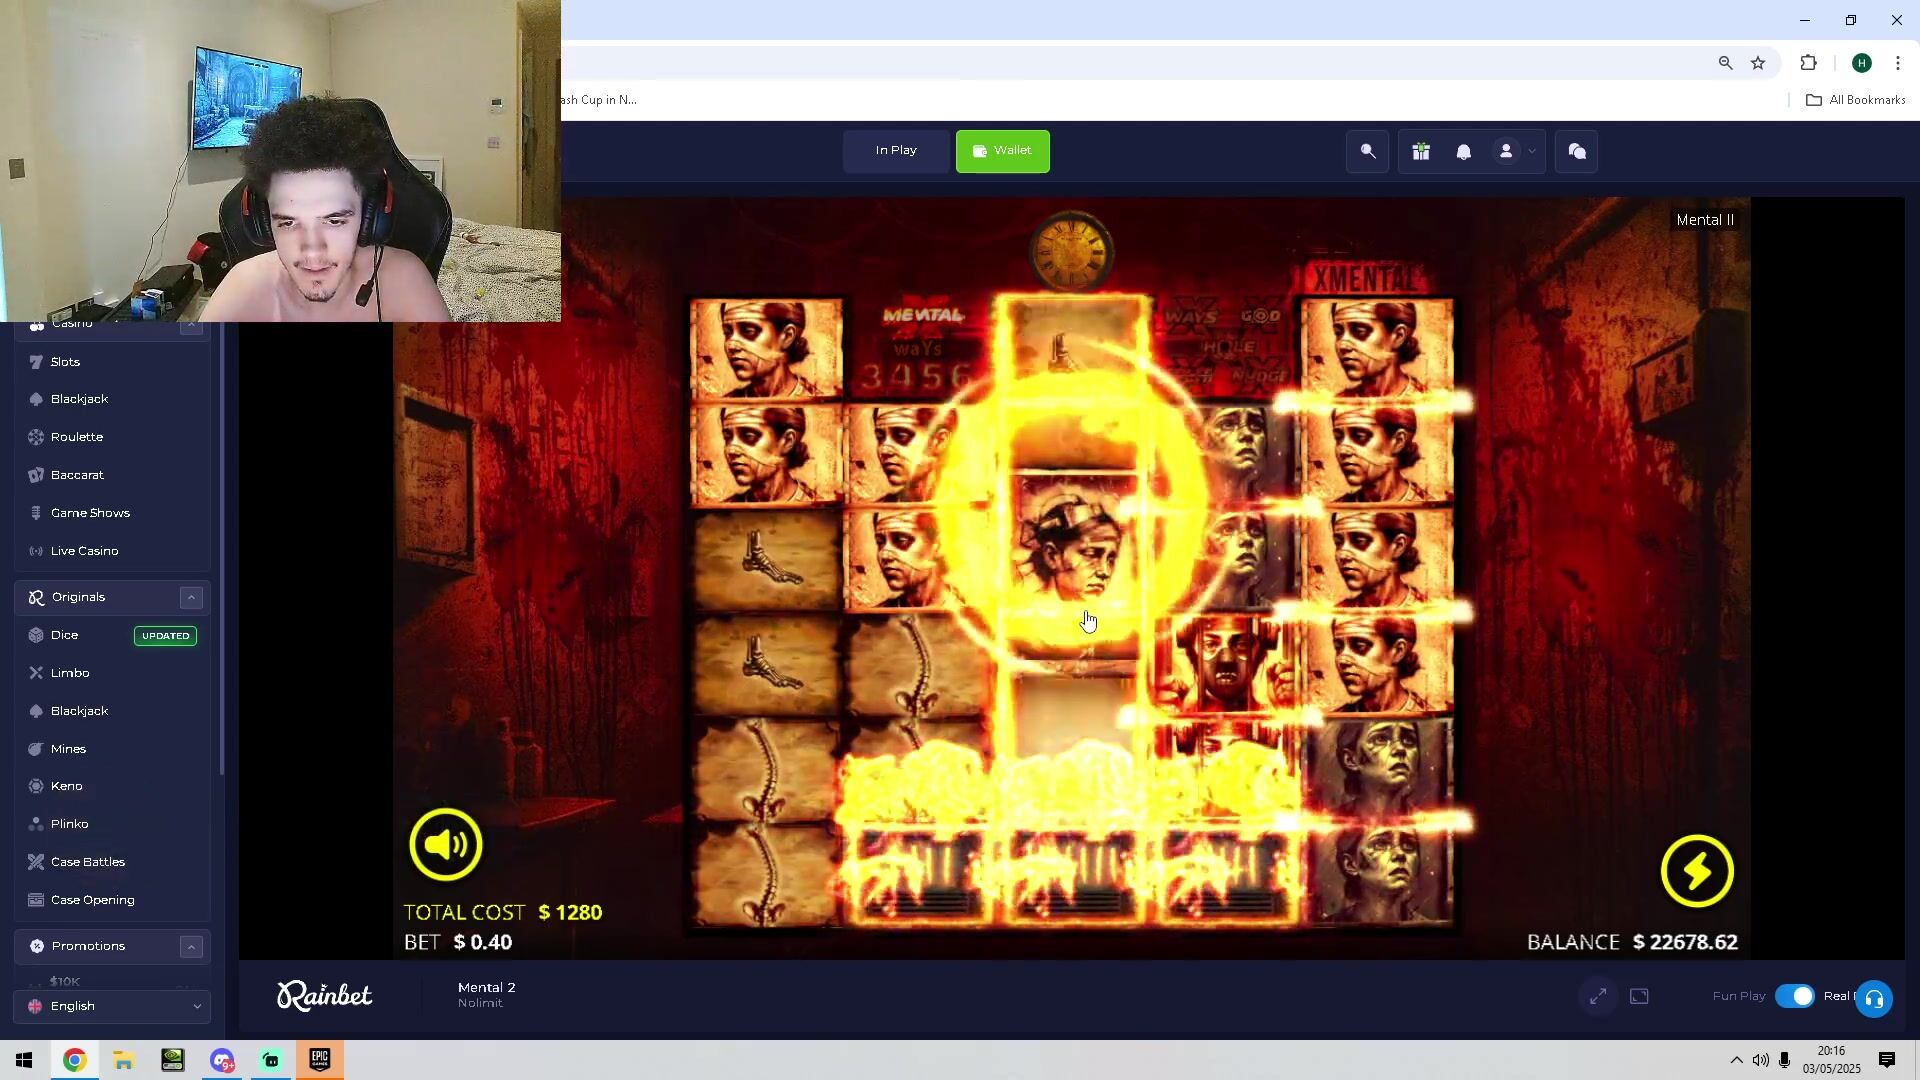Open taskbar volume icon
The width and height of the screenshot is (1920, 1080).
tap(1760, 1060)
